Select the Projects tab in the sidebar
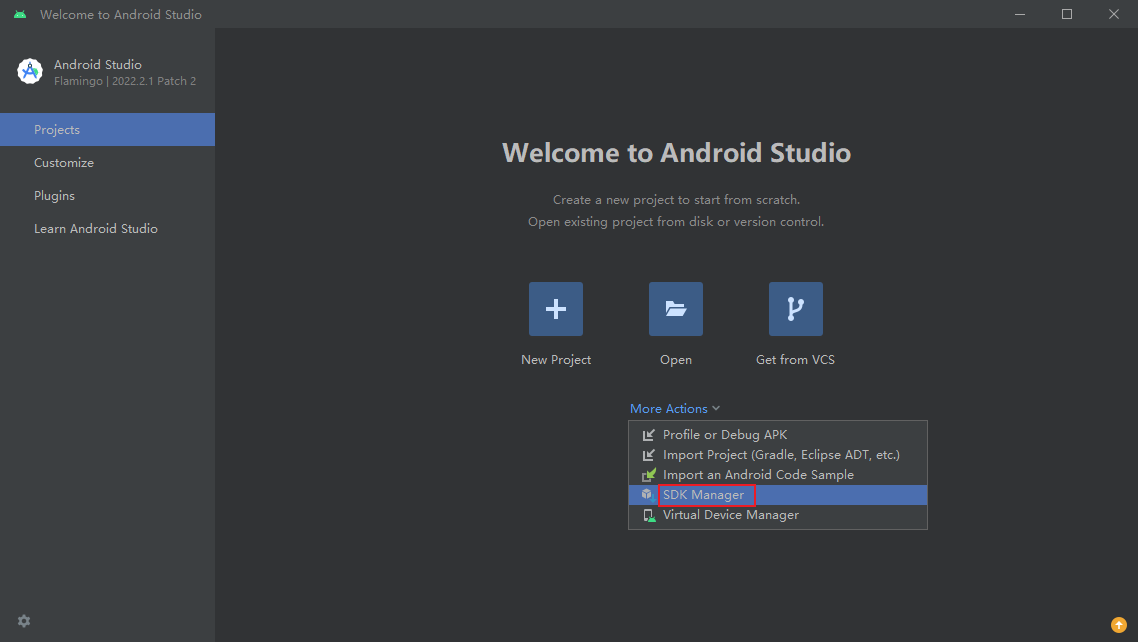The width and height of the screenshot is (1138, 642). [x=107, y=130]
